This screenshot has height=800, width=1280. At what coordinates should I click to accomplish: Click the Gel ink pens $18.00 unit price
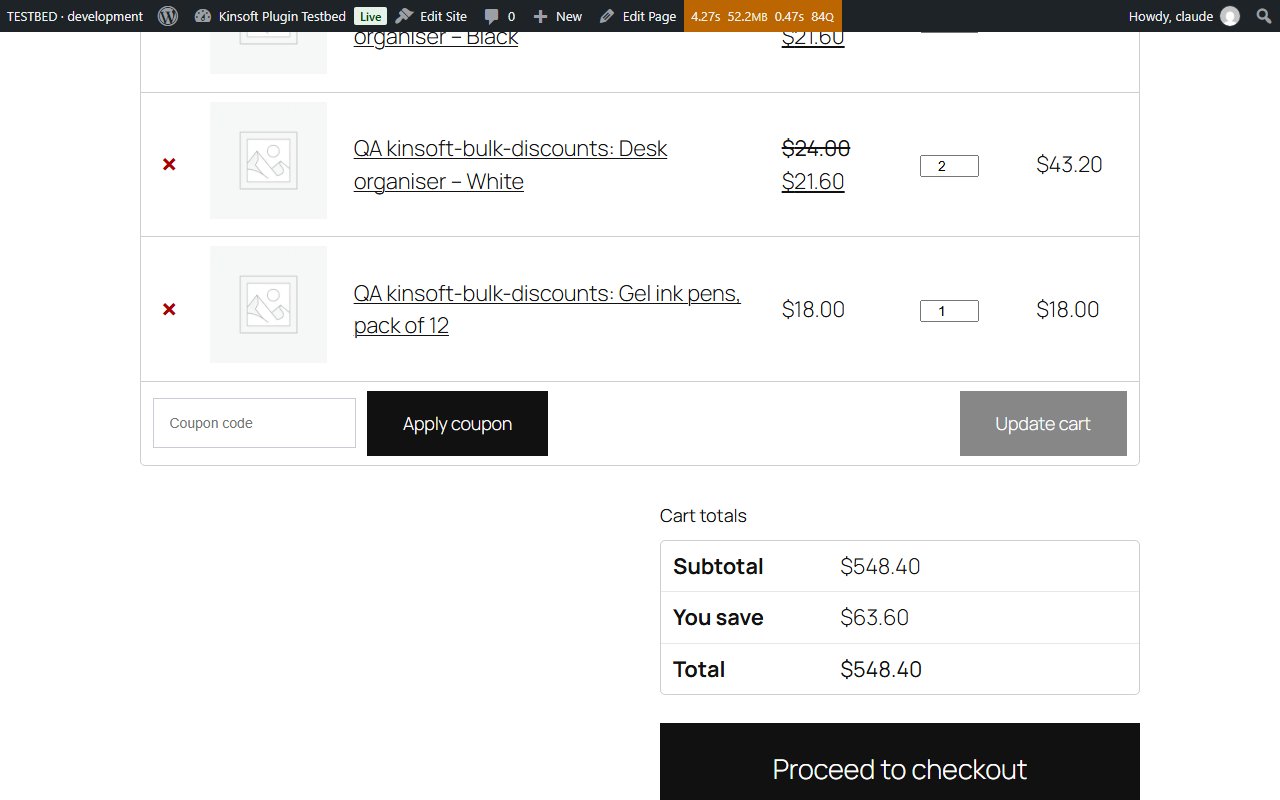813,309
